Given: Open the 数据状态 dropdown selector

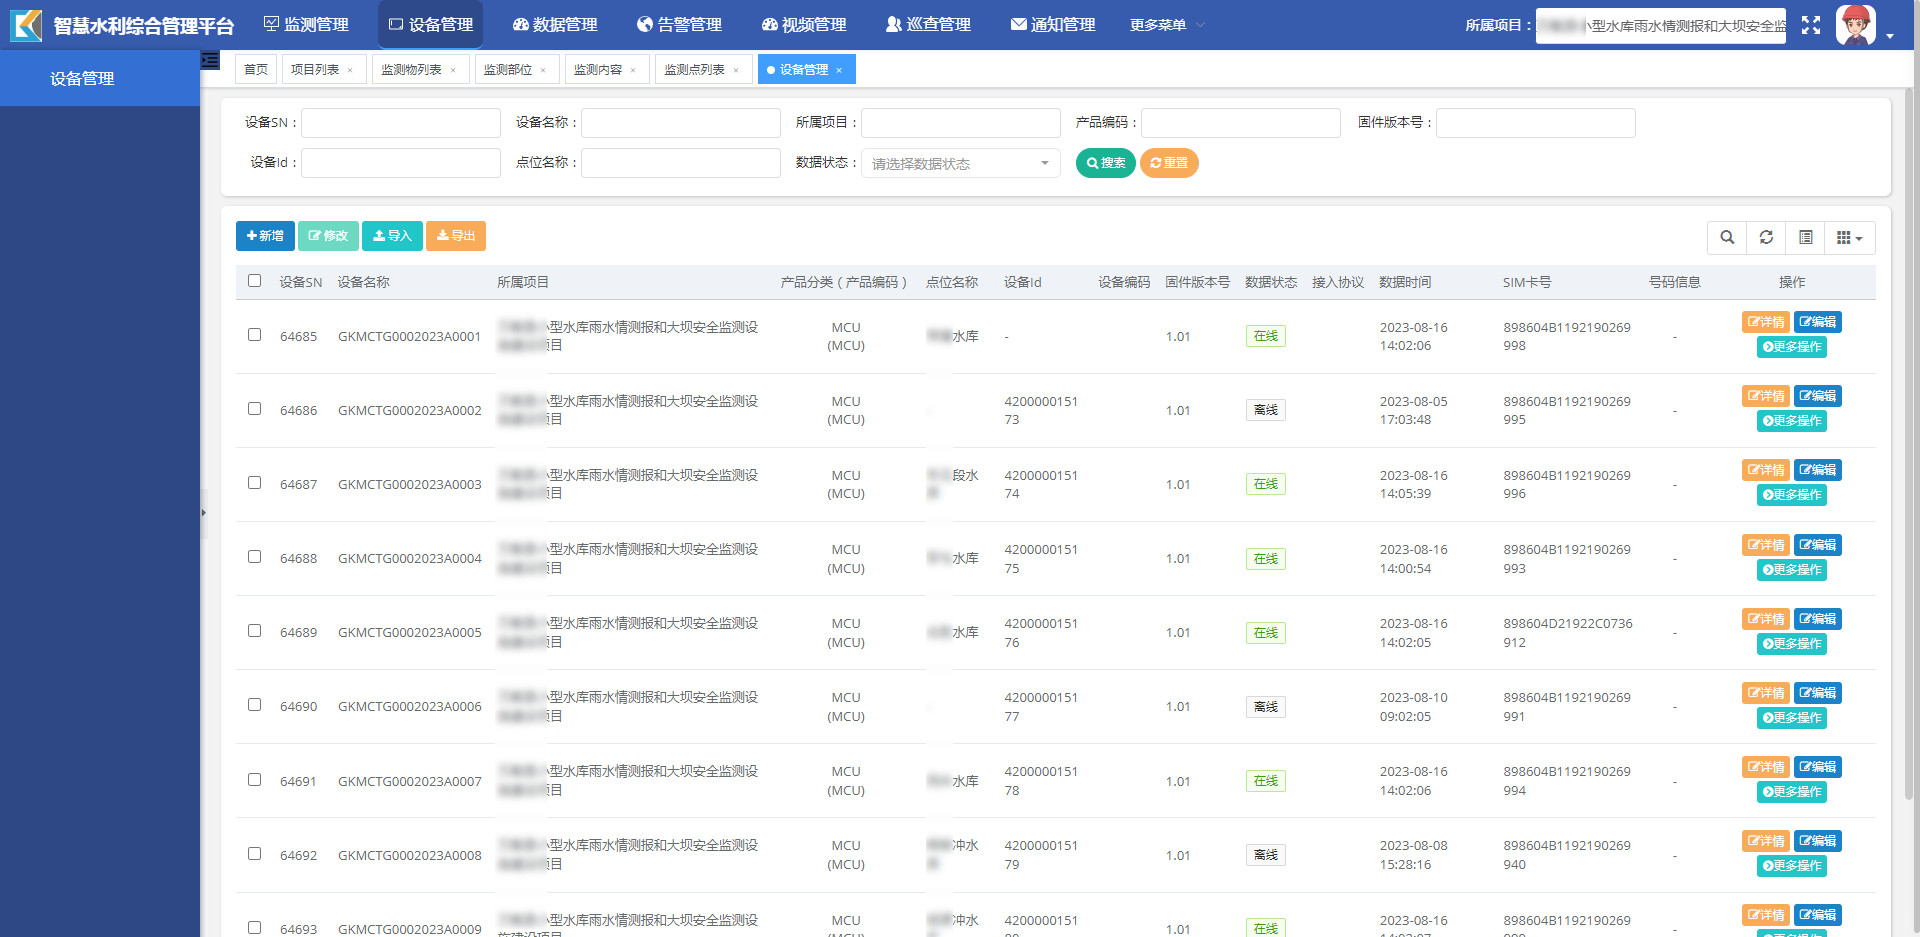Looking at the screenshot, I should click(960, 163).
